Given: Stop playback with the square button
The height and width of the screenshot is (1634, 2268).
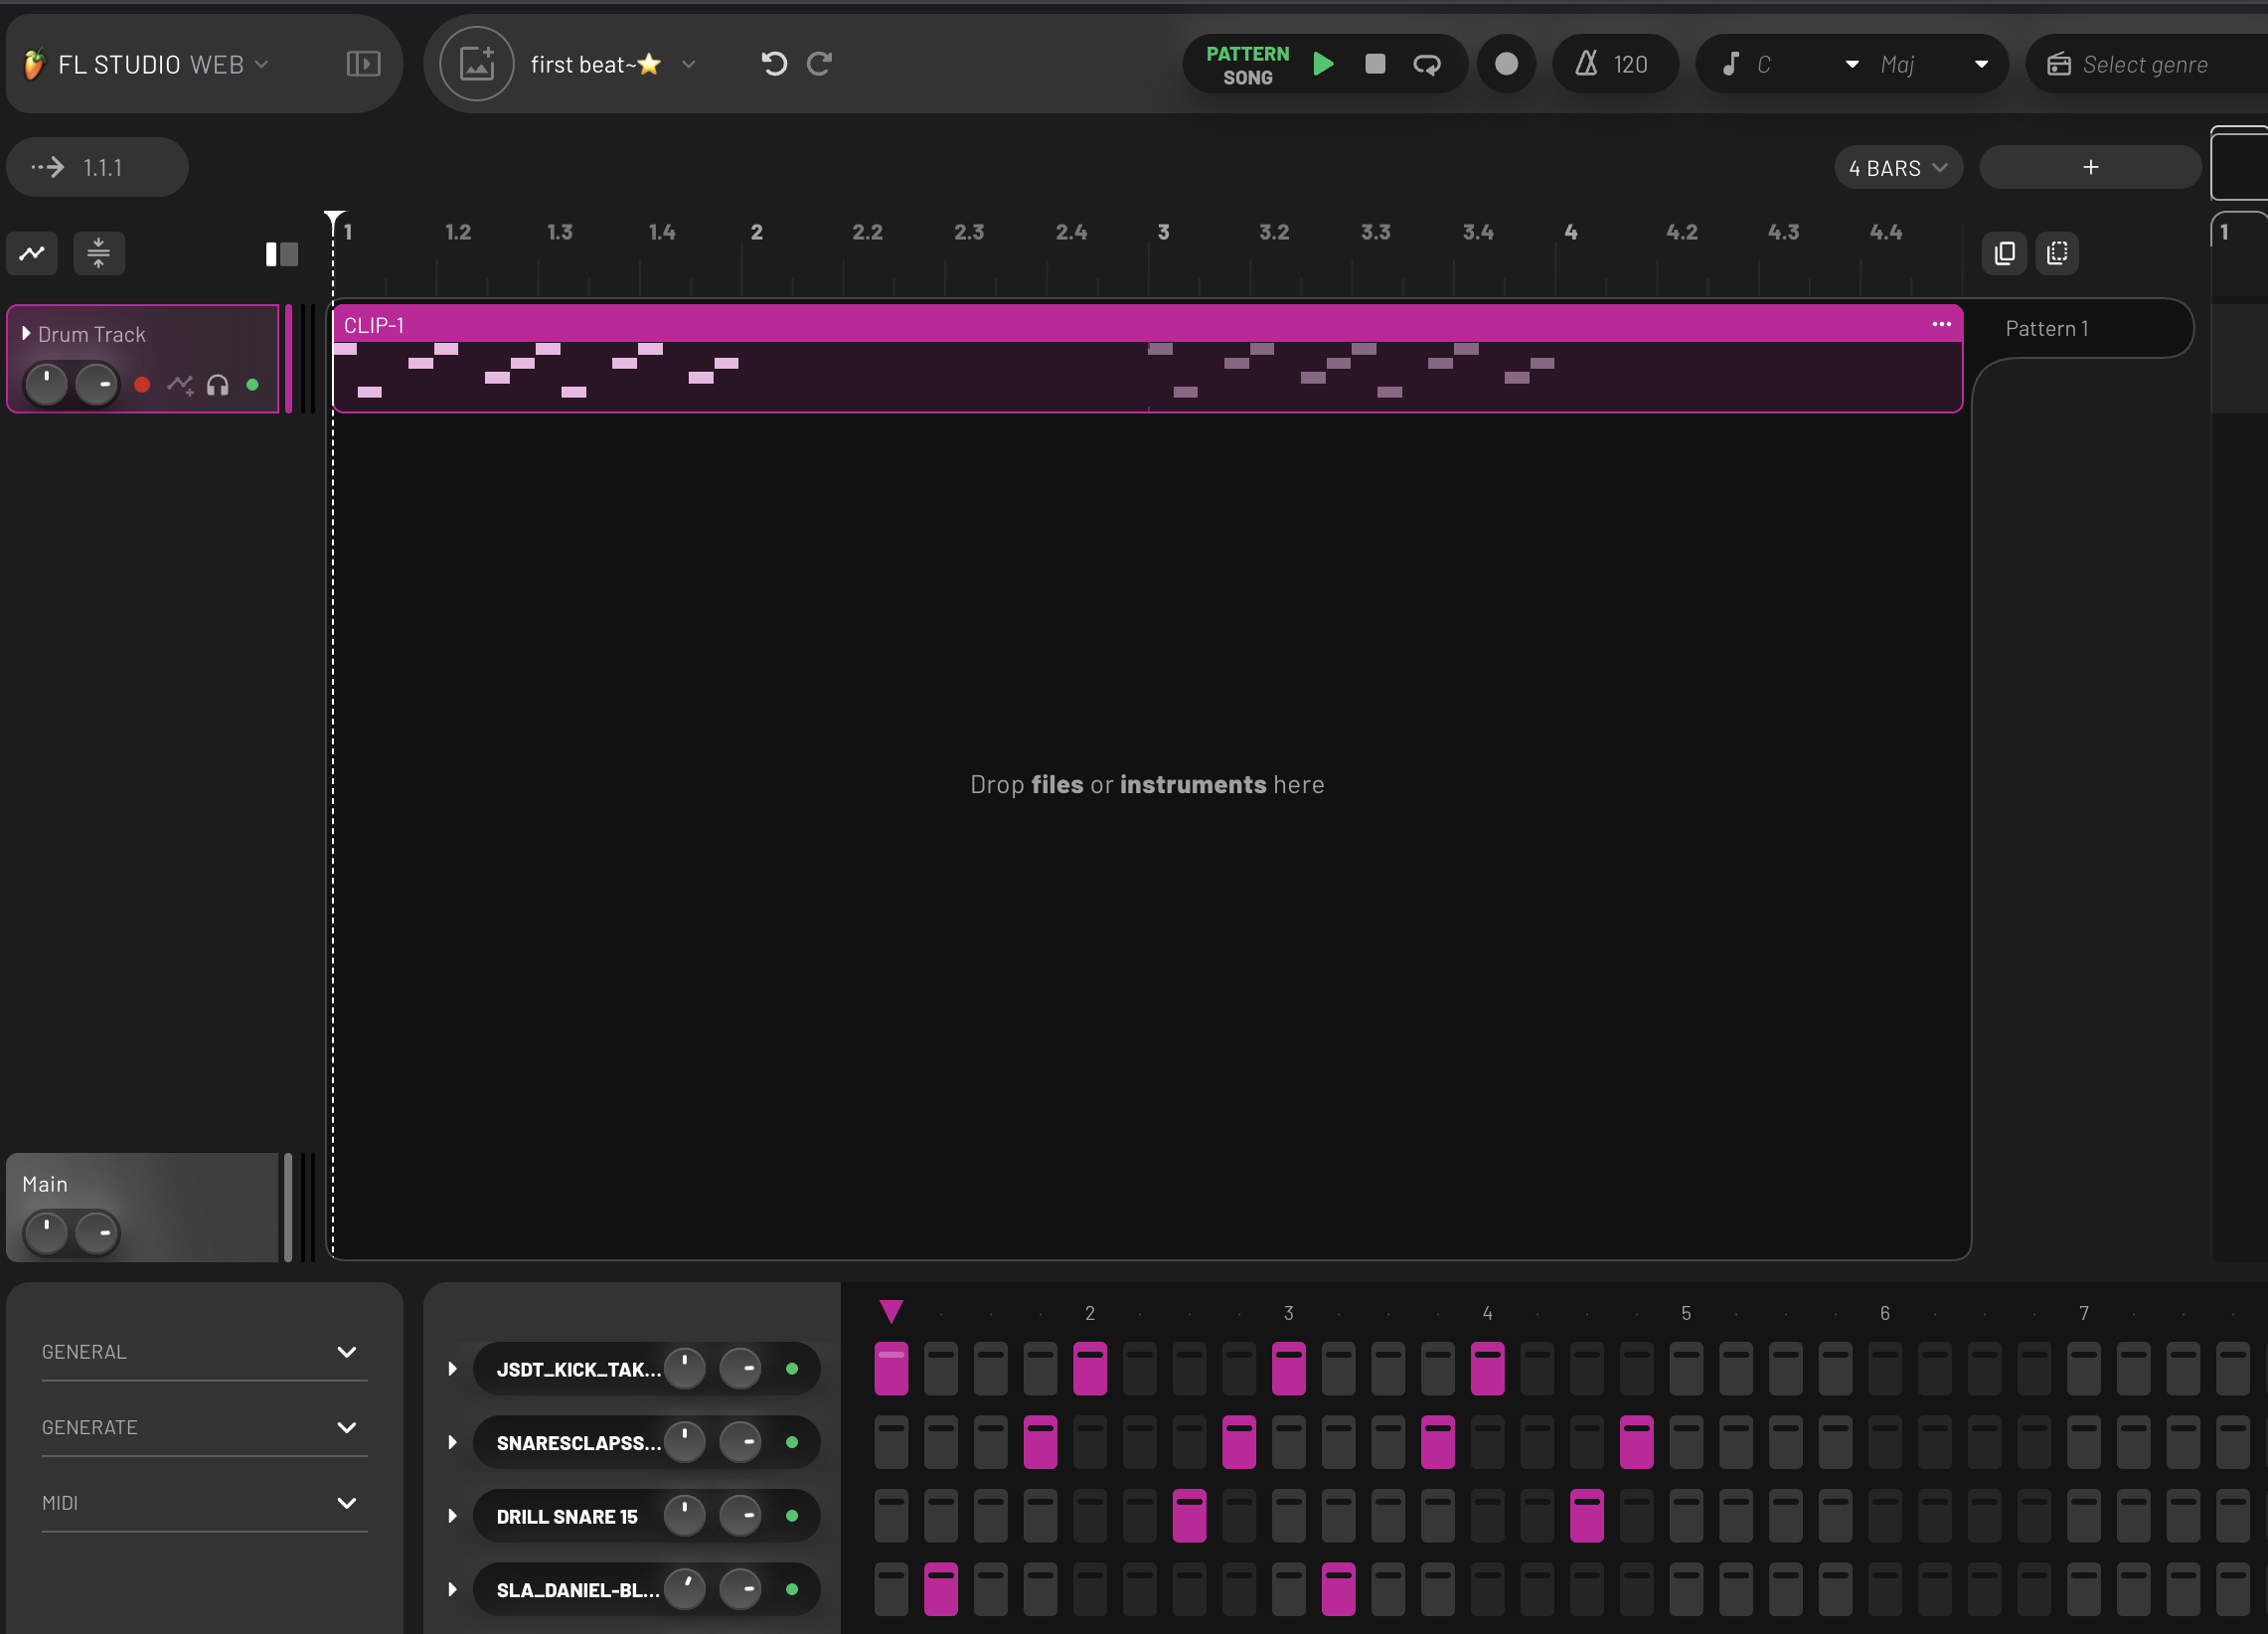Looking at the screenshot, I should [x=1375, y=64].
